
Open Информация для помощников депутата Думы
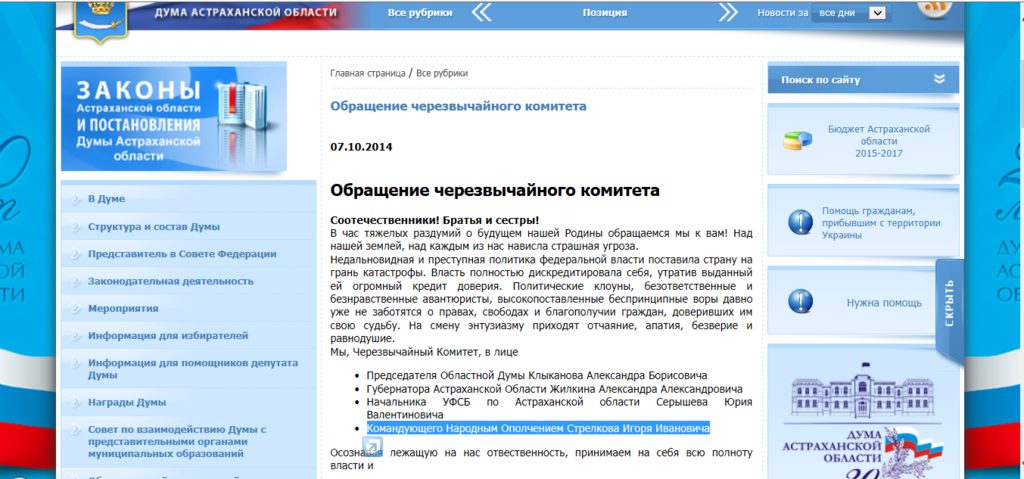pos(193,369)
